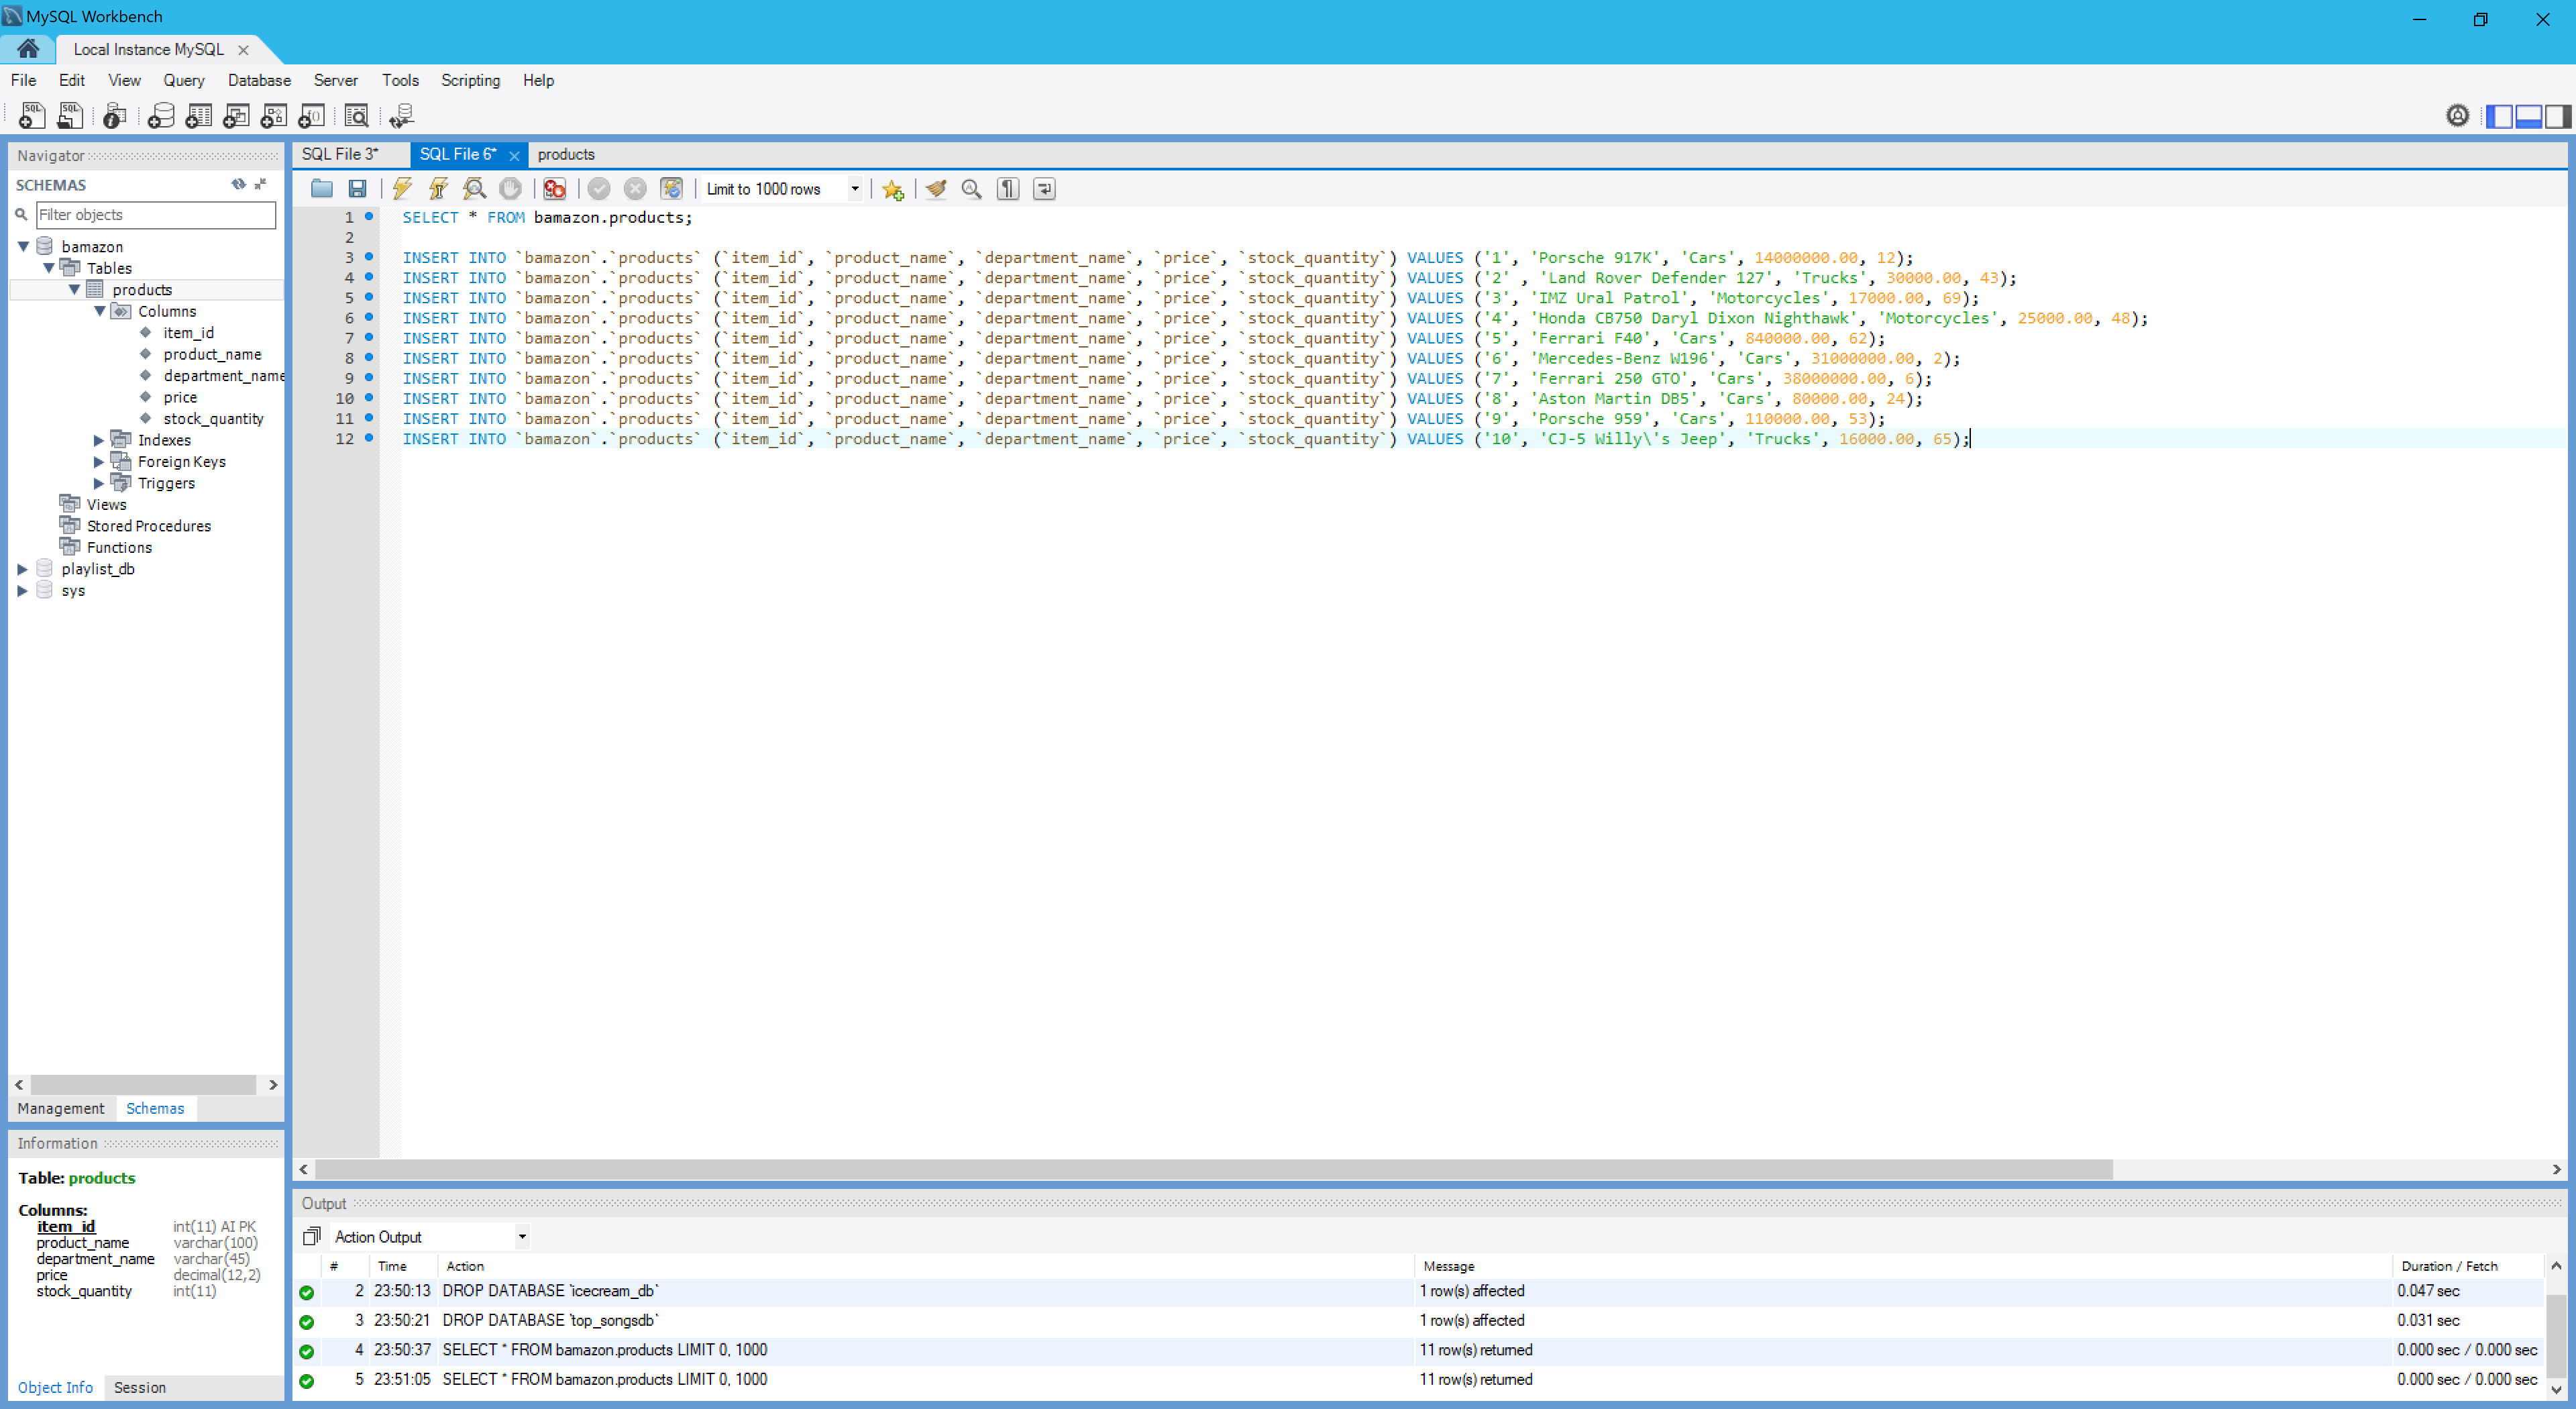The width and height of the screenshot is (2576, 1409).
Task: Execute the SQL script with lightning icon
Action: click(x=402, y=188)
